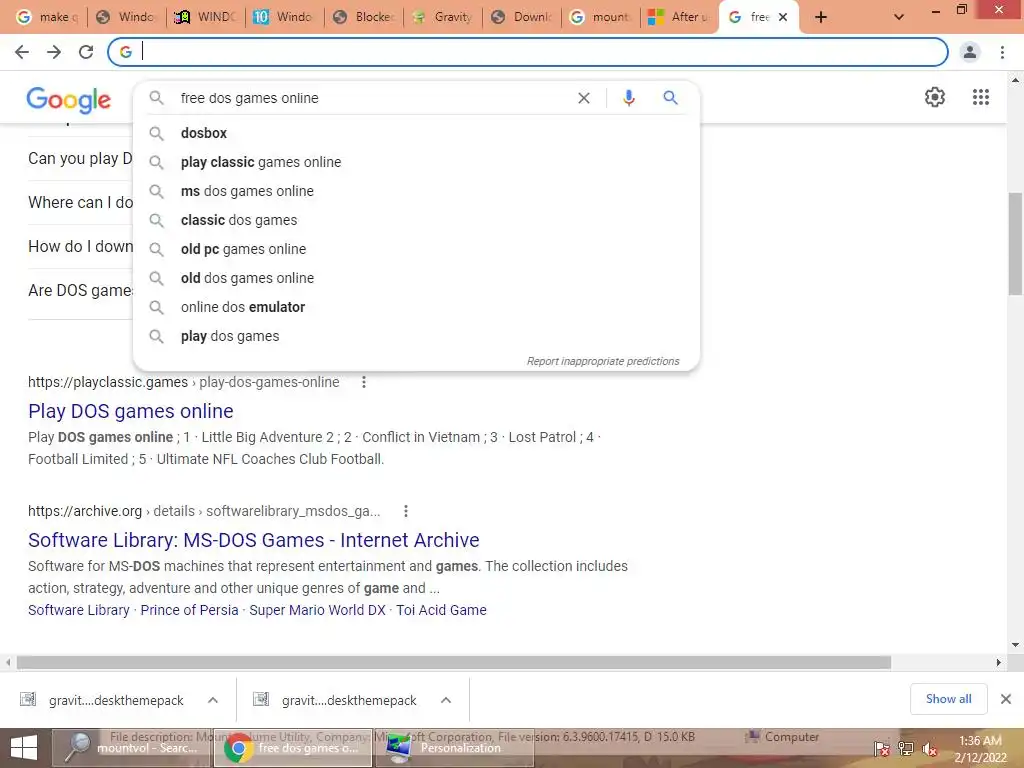Open the 'Super Mario World DX' sublink
Image resolution: width=1024 pixels, height=768 pixels.
[317, 610]
